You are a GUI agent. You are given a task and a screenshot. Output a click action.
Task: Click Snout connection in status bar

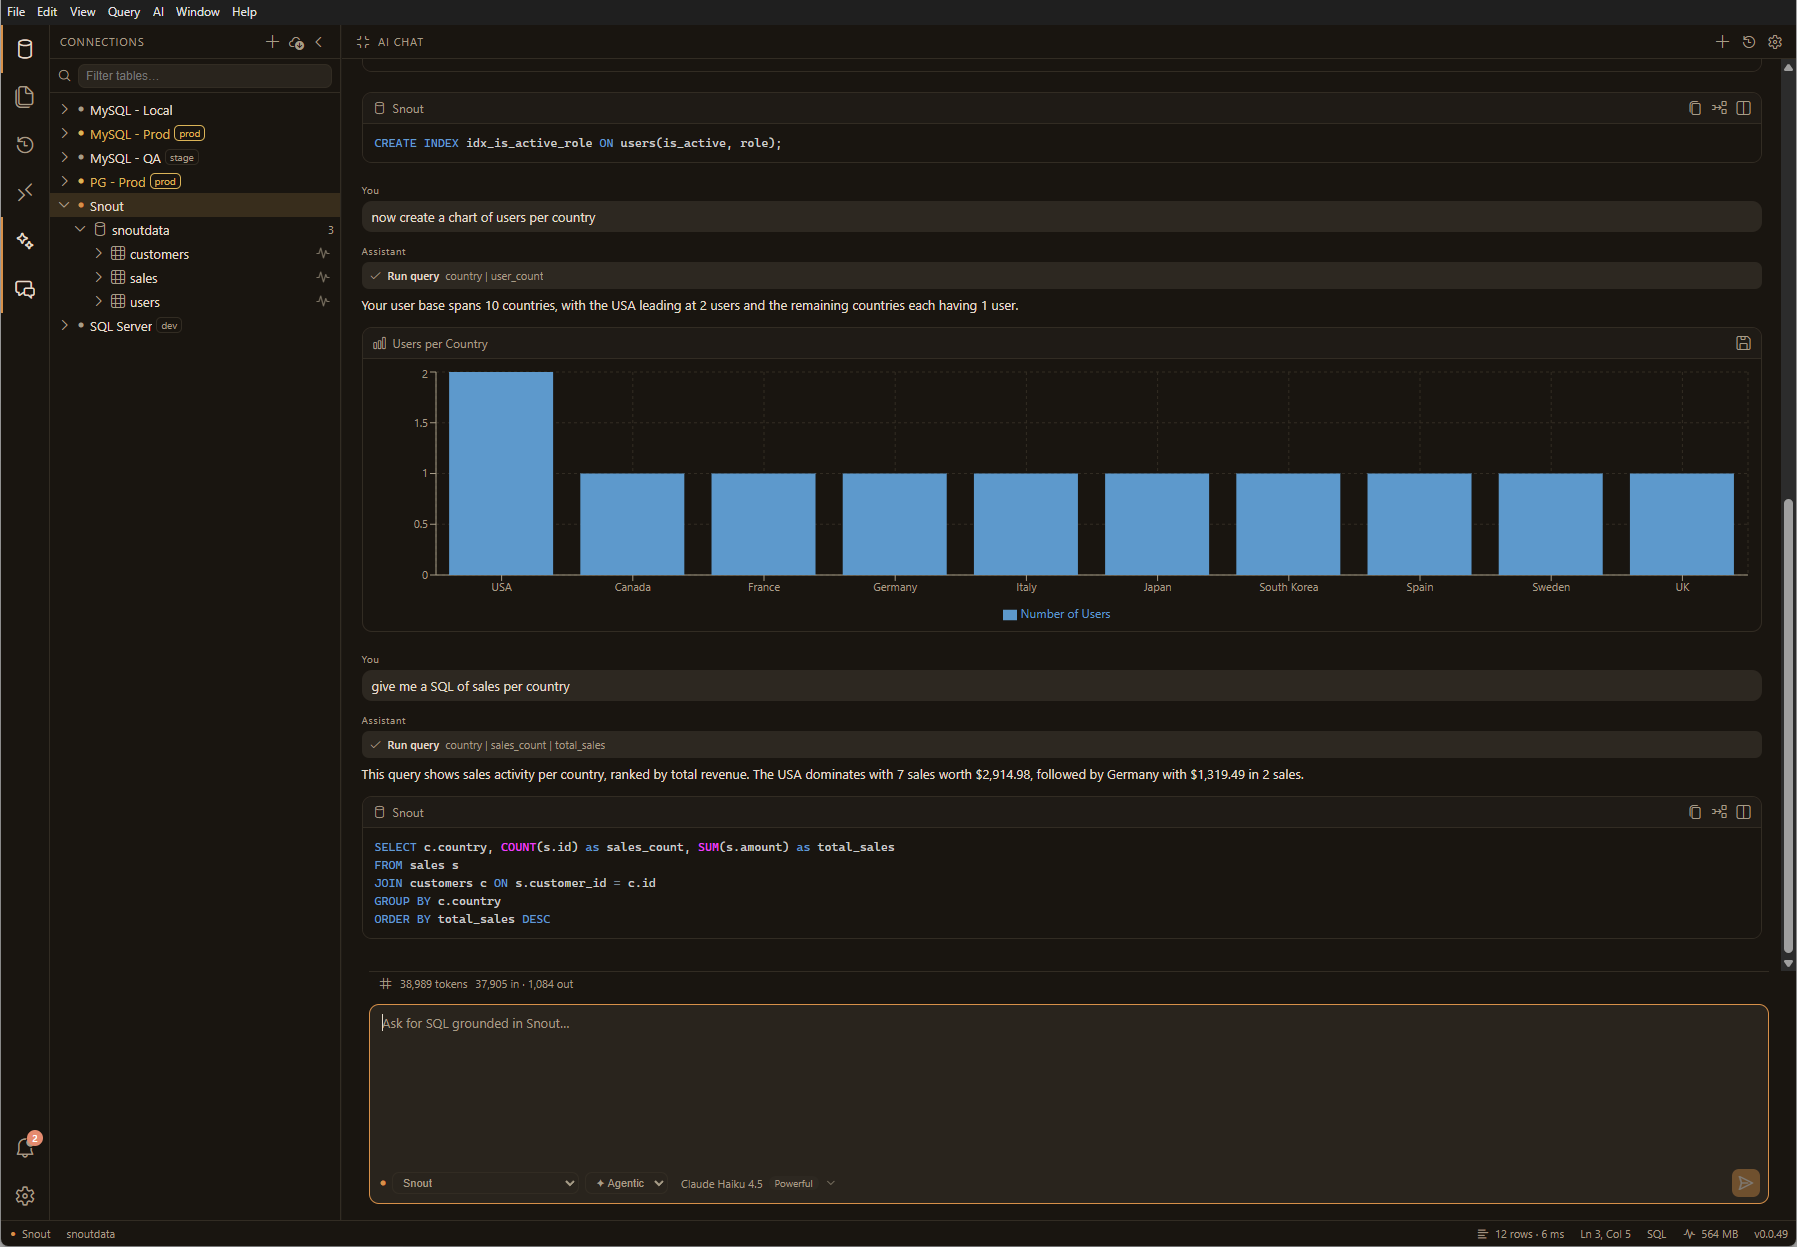30,1234
